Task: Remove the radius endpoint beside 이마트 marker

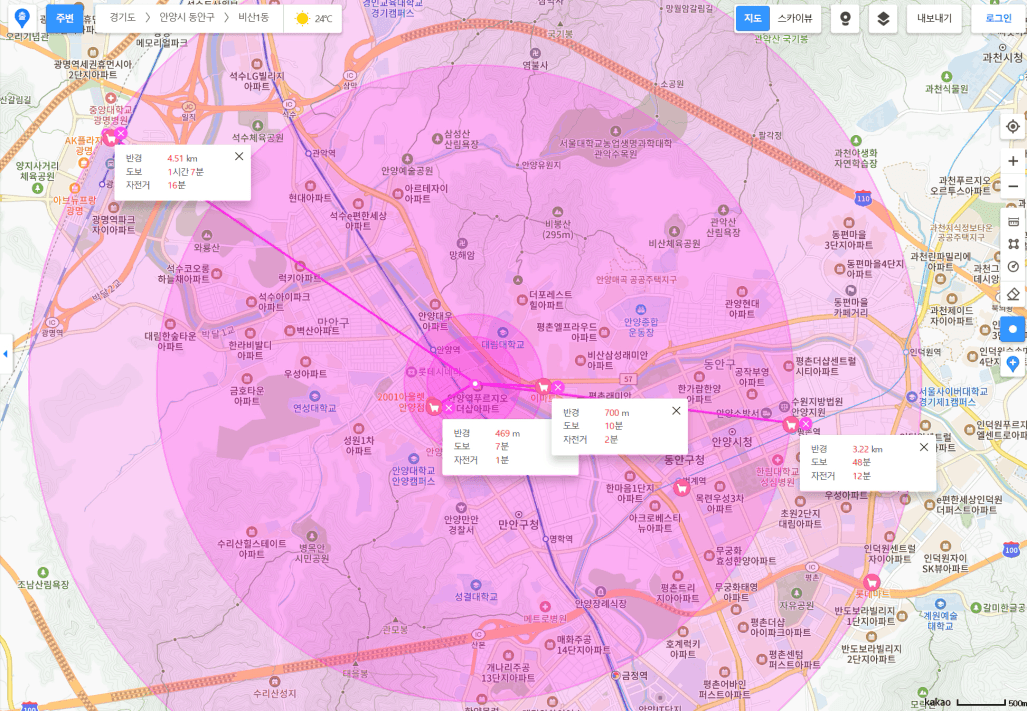Action: [x=557, y=387]
